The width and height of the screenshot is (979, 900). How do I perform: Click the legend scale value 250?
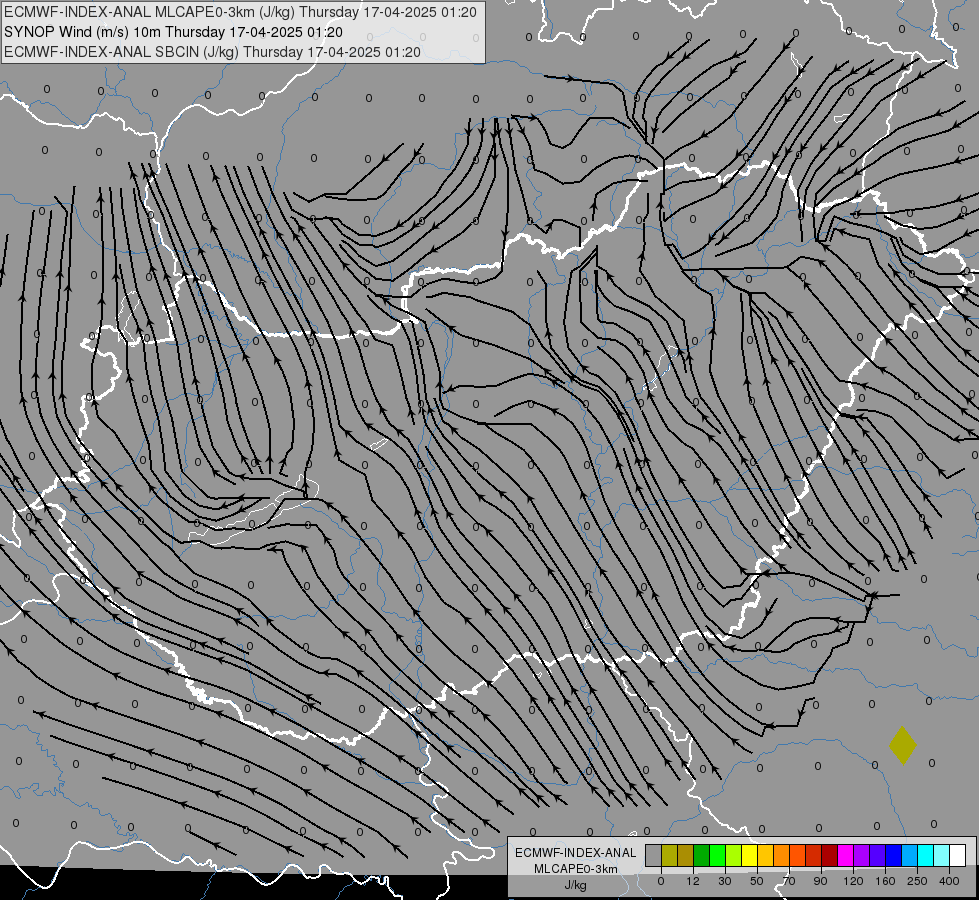917,881
